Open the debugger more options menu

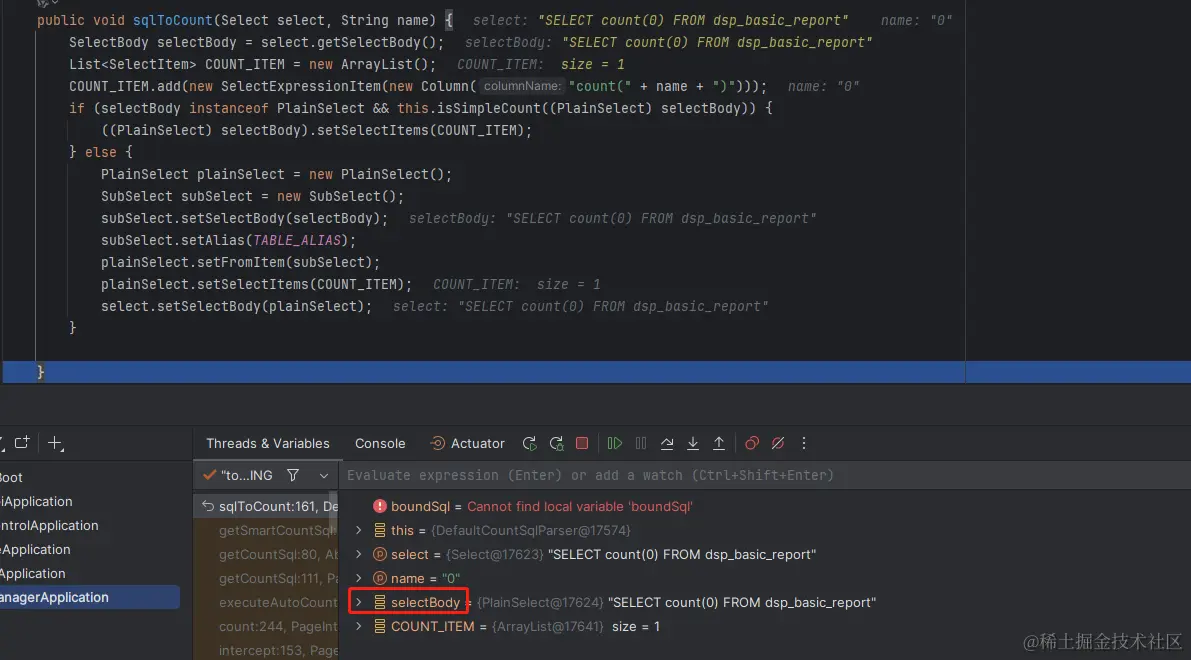pyautogui.click(x=804, y=444)
